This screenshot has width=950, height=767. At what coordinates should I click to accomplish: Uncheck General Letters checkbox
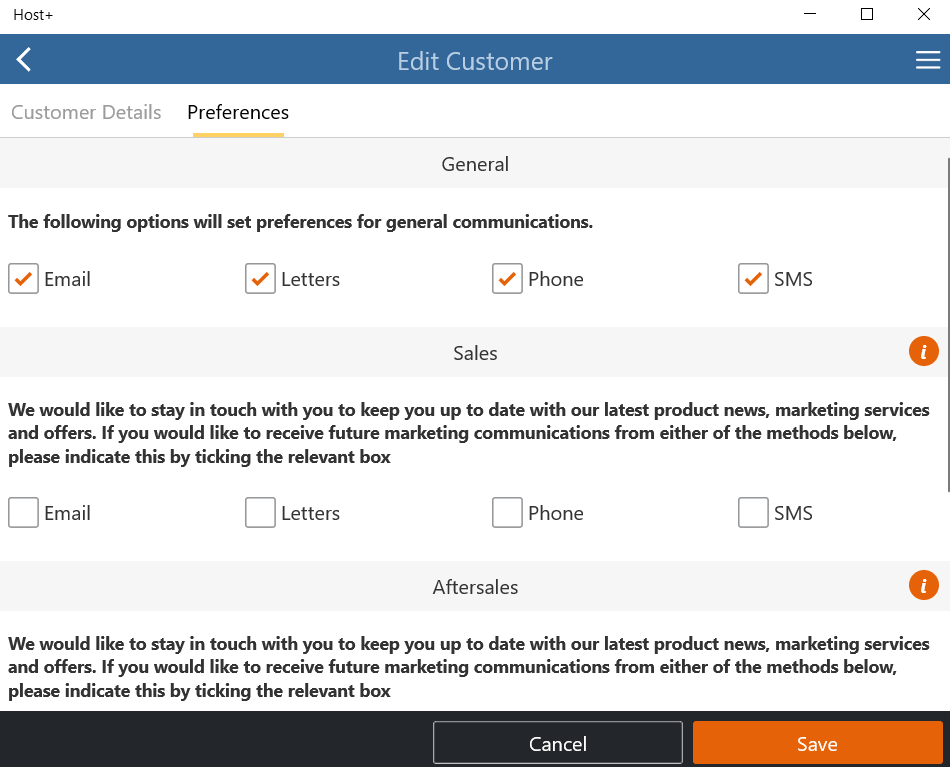click(x=260, y=279)
